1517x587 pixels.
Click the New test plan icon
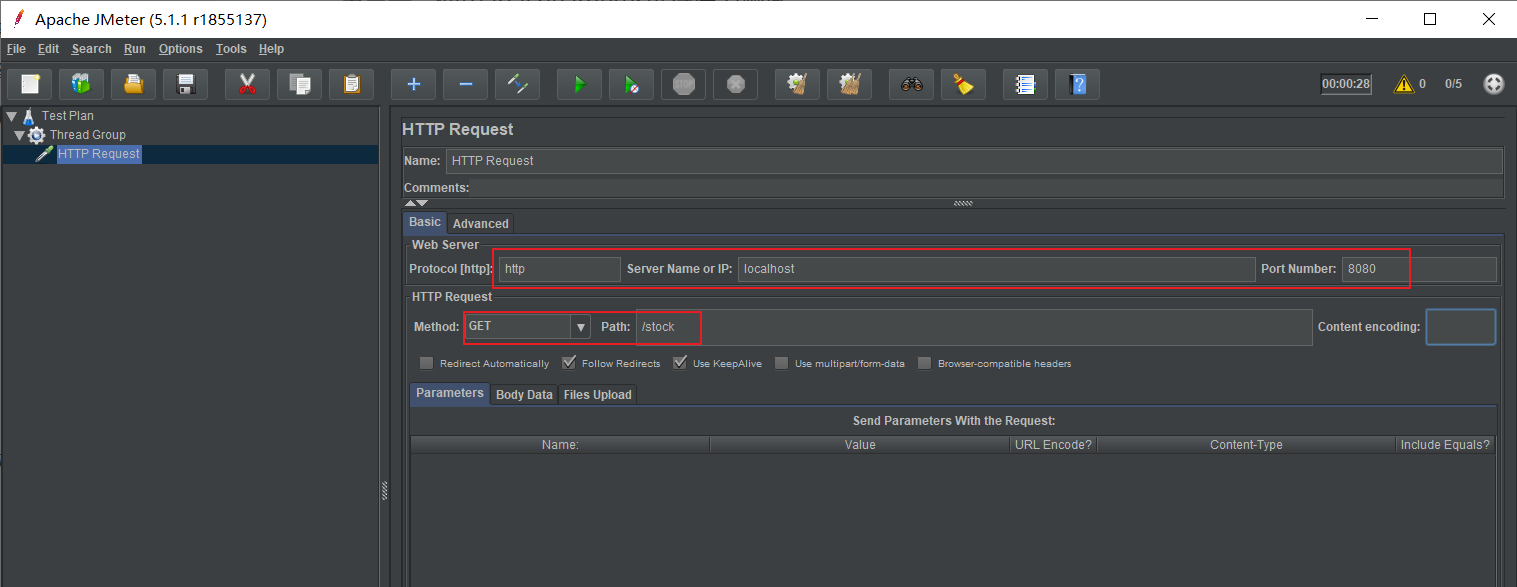[x=30, y=84]
